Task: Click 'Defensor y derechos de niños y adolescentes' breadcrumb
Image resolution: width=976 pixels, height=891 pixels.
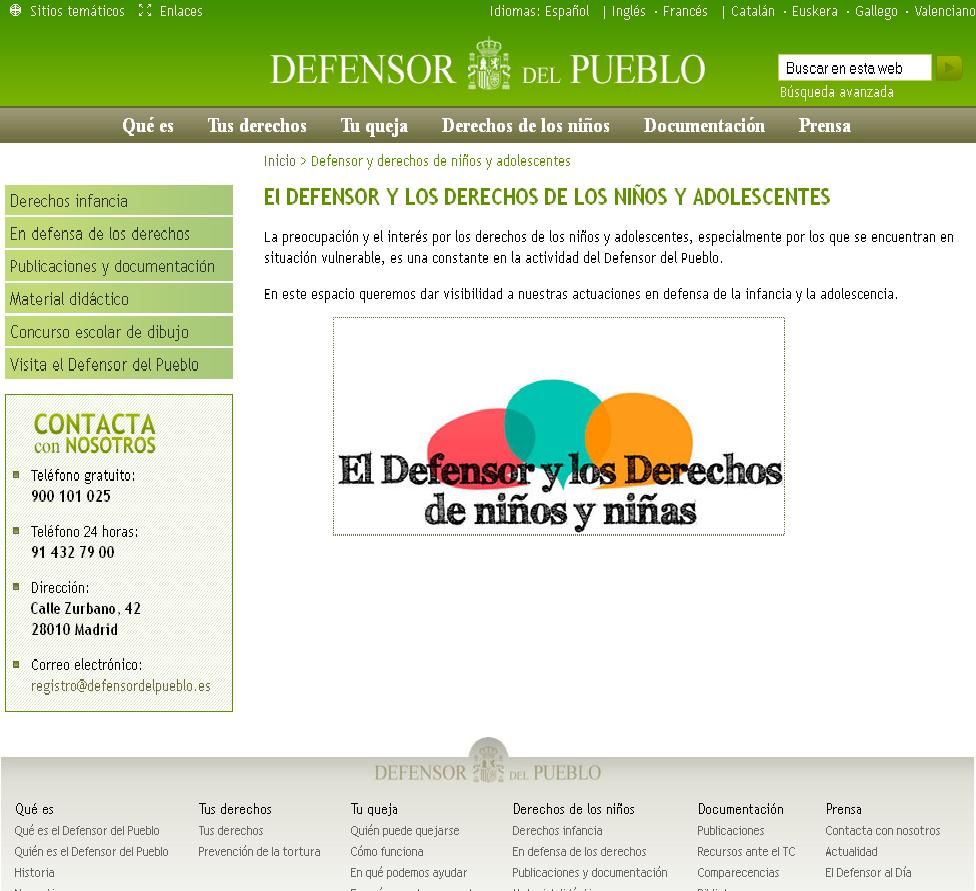Action: click(441, 161)
